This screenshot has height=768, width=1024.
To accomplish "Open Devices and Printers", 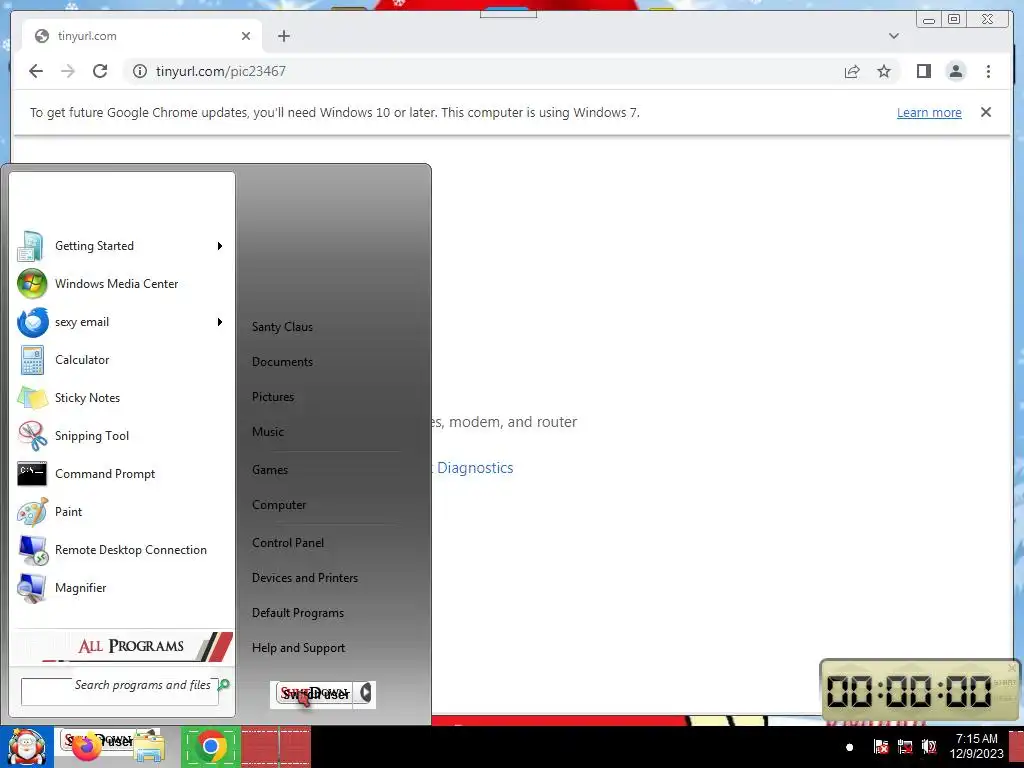I will pyautogui.click(x=305, y=578).
